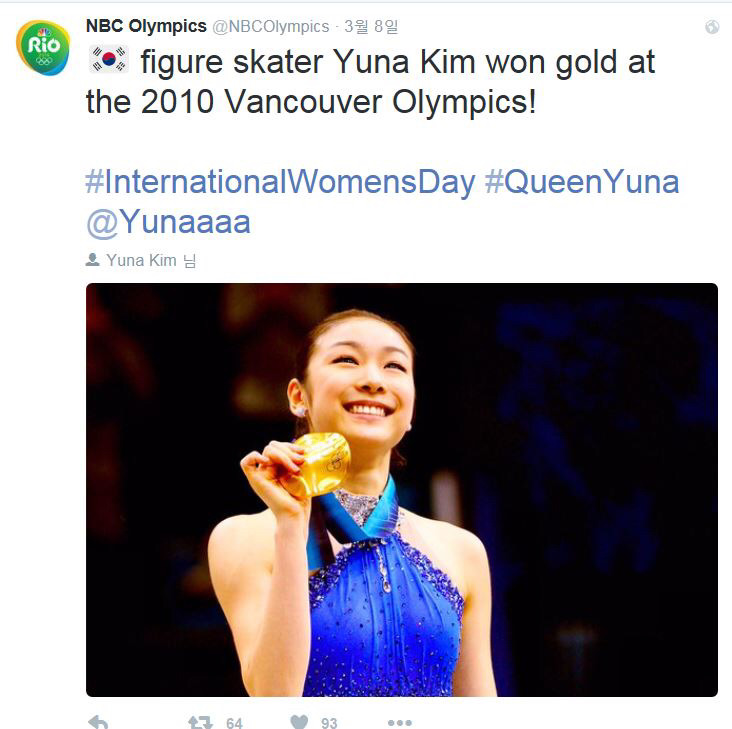Viewport: 732px width, 729px height.
Task: Open the NBC Olympics profile name
Action: [146, 26]
